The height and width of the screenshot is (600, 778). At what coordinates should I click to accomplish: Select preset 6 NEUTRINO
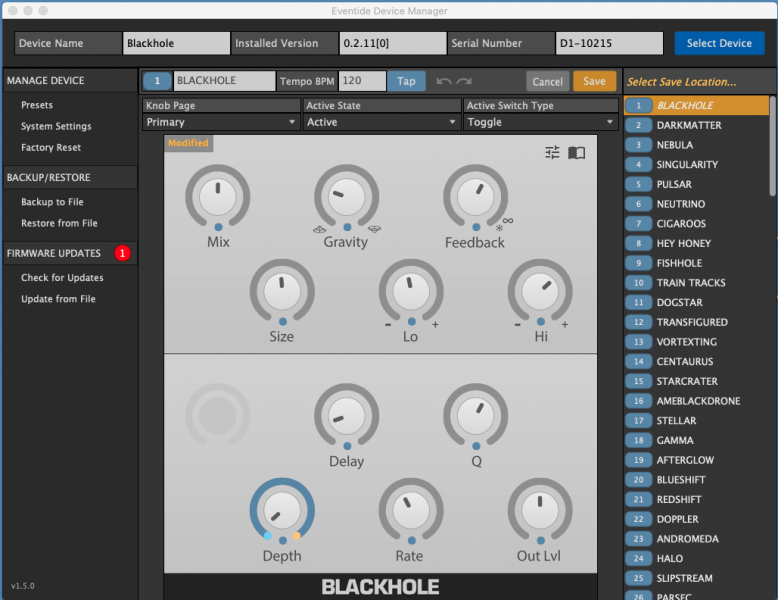point(696,204)
